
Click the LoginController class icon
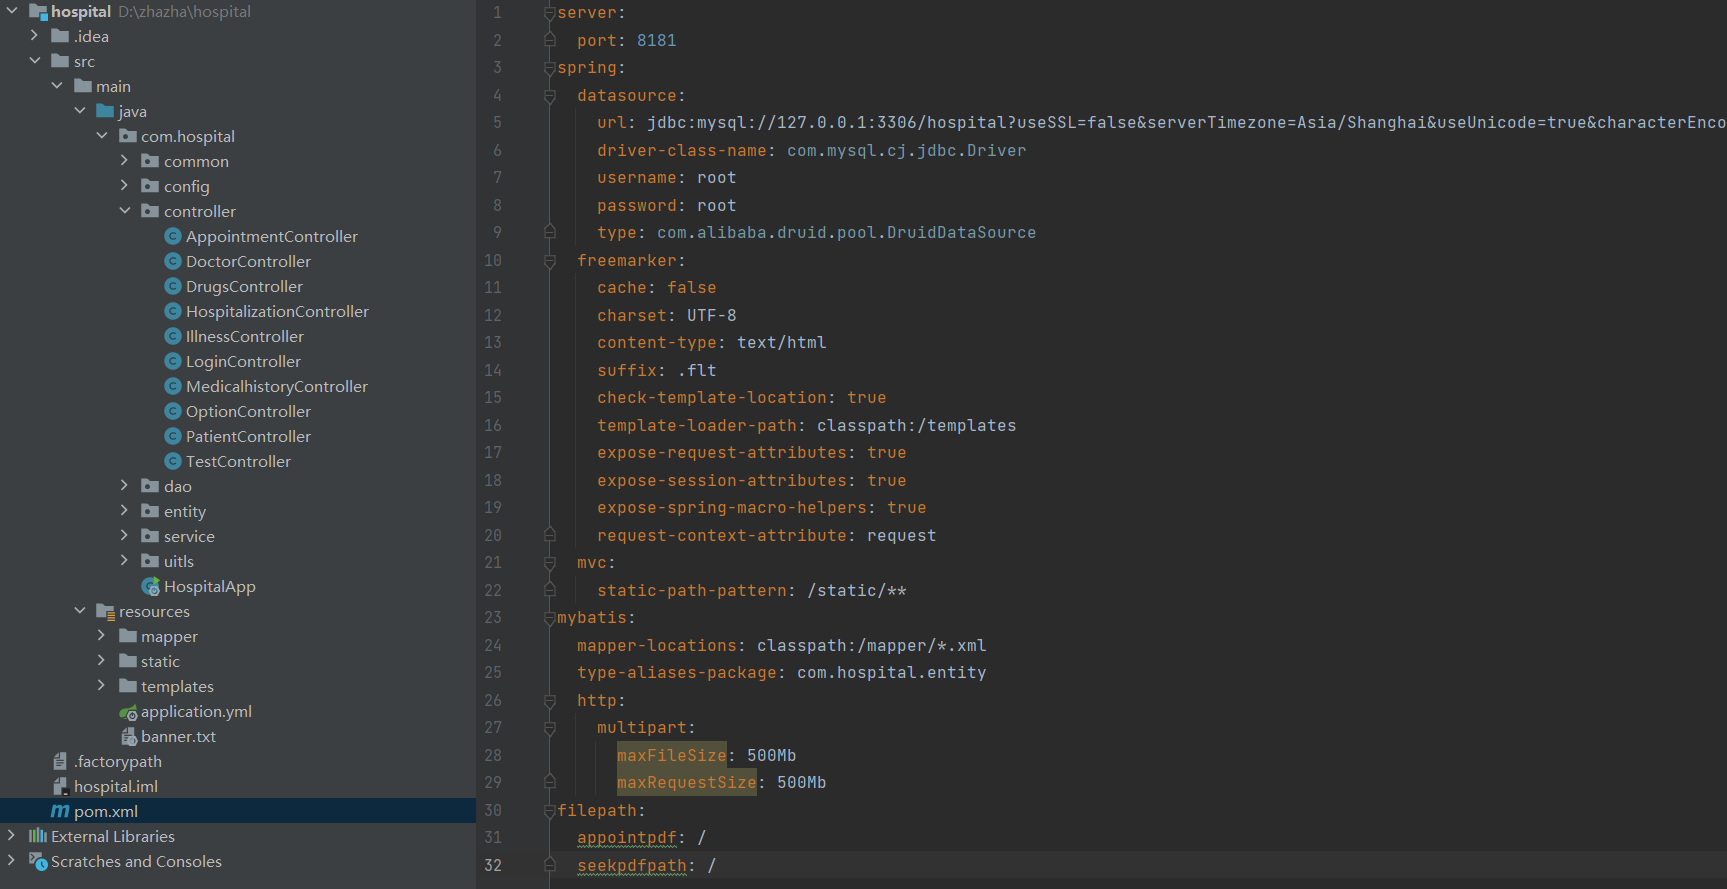[173, 361]
